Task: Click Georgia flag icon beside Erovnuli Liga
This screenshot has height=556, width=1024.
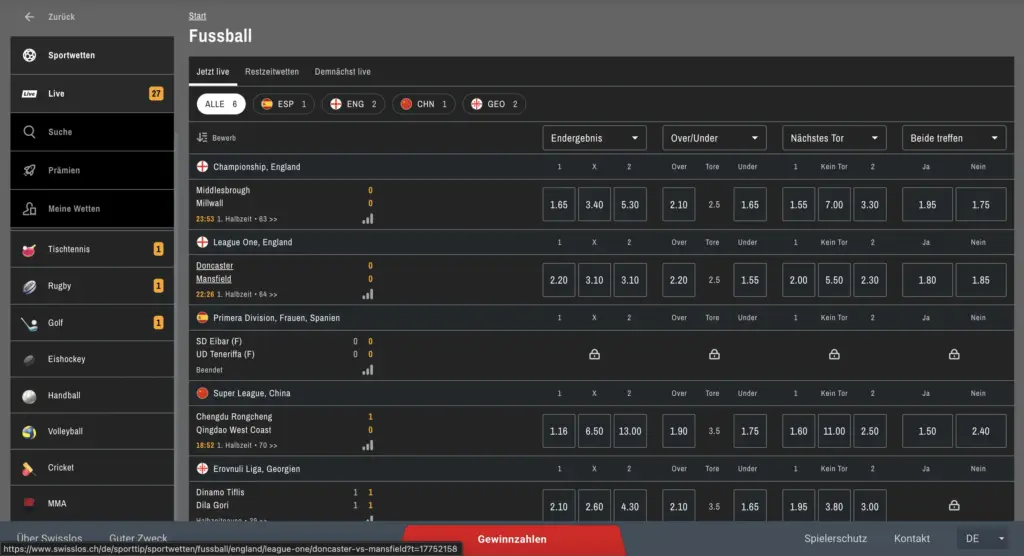Action: coord(202,468)
